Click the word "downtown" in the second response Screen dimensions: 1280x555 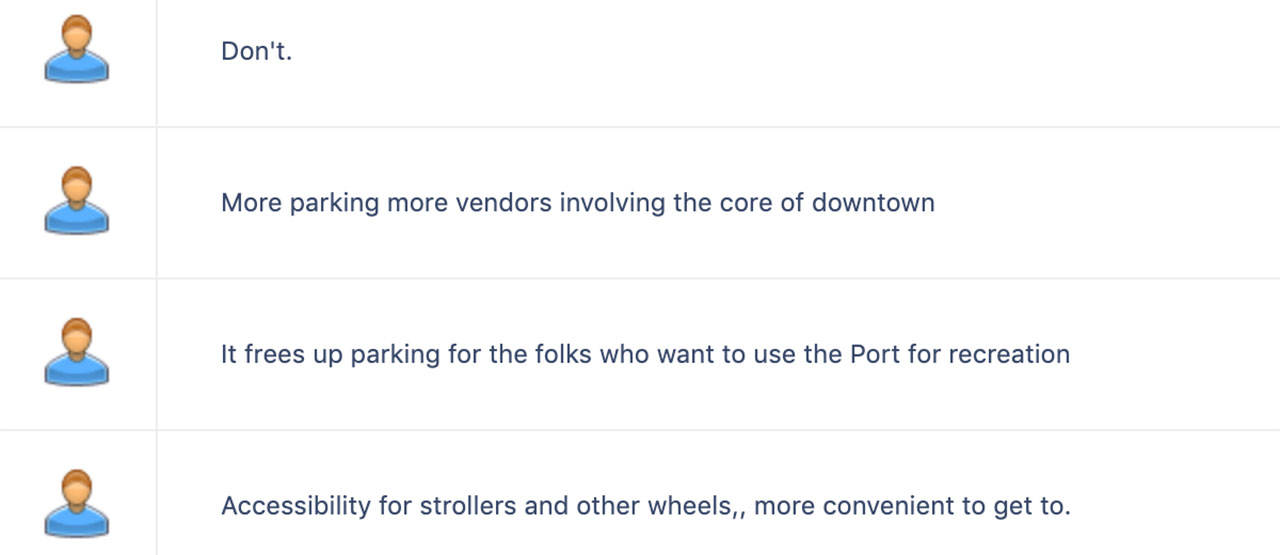click(x=873, y=203)
